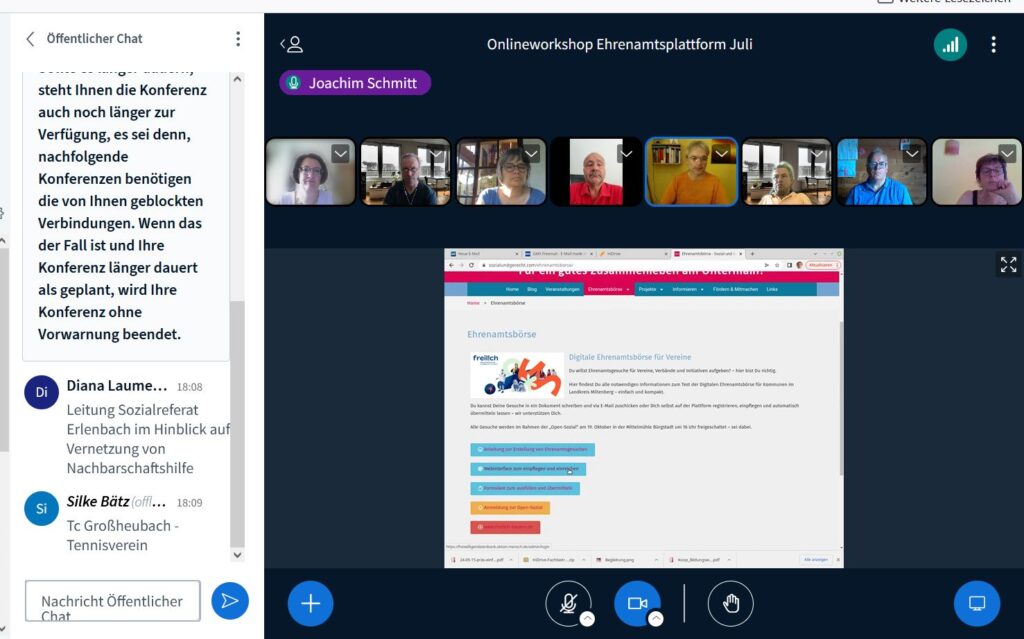Toggle the webcam sharing button
The height and width of the screenshot is (639, 1024).
click(637, 603)
